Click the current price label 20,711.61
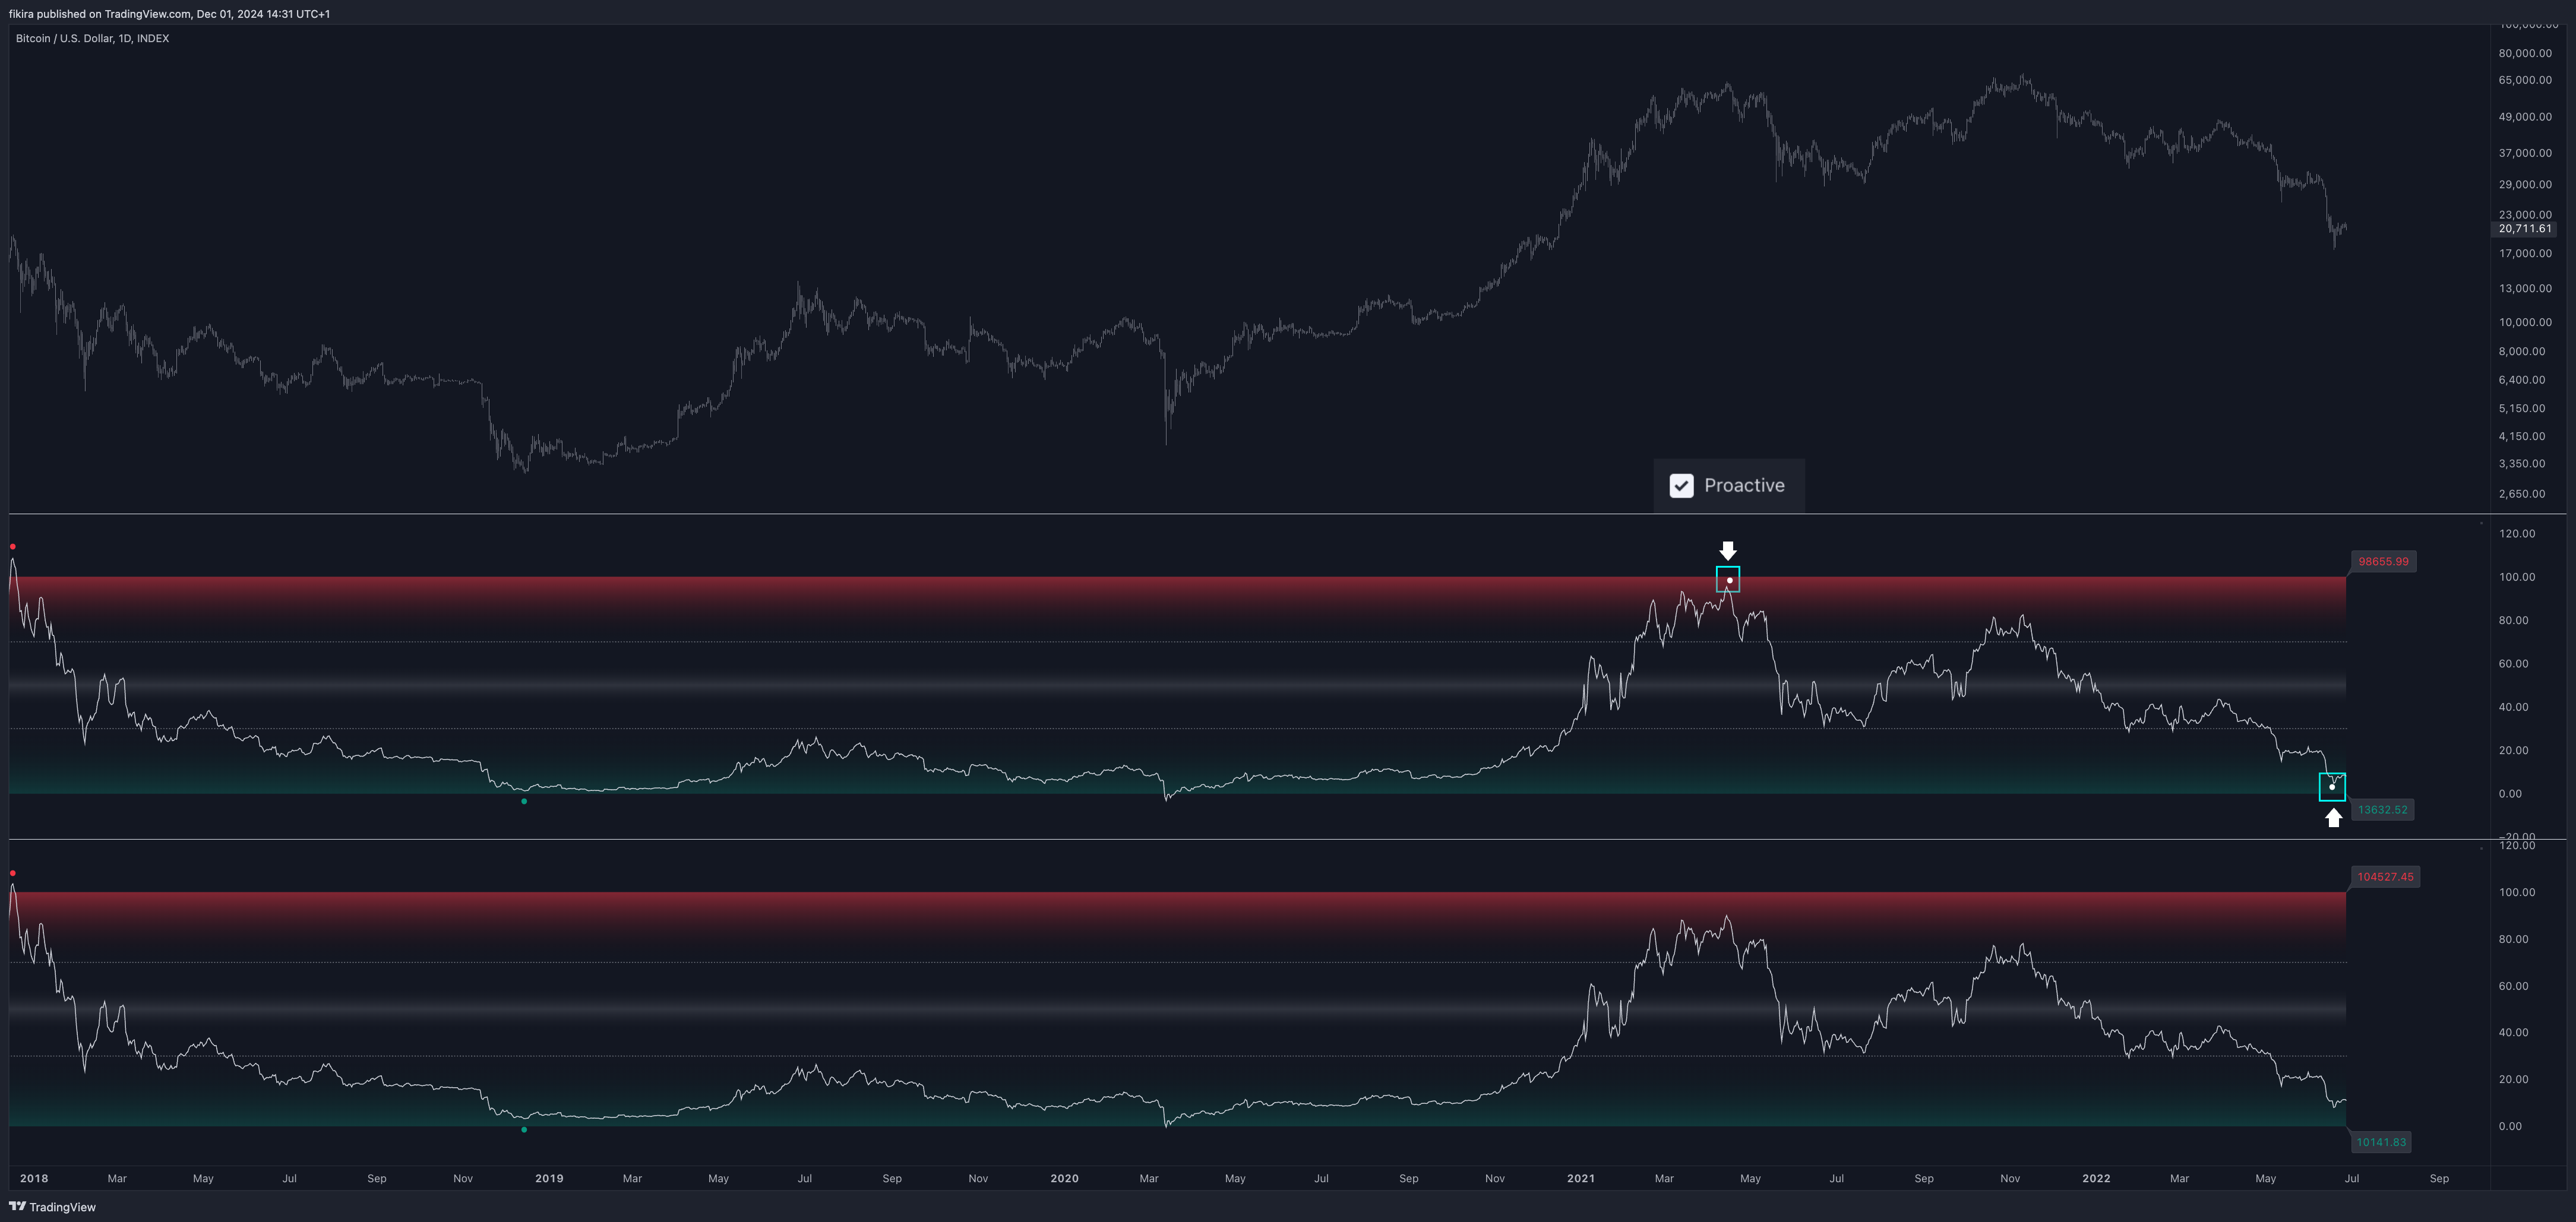Screen dimensions: 2576x1222 tap(2524, 228)
